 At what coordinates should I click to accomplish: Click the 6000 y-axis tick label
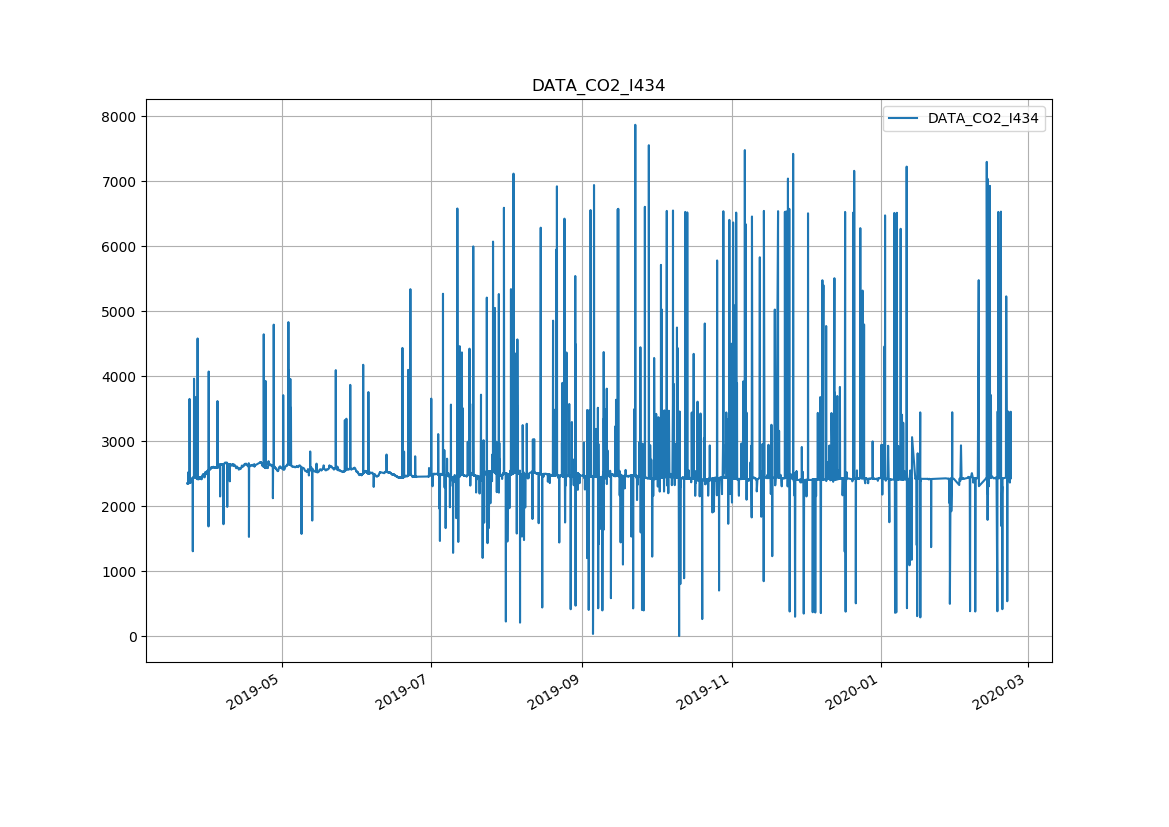click(x=120, y=247)
